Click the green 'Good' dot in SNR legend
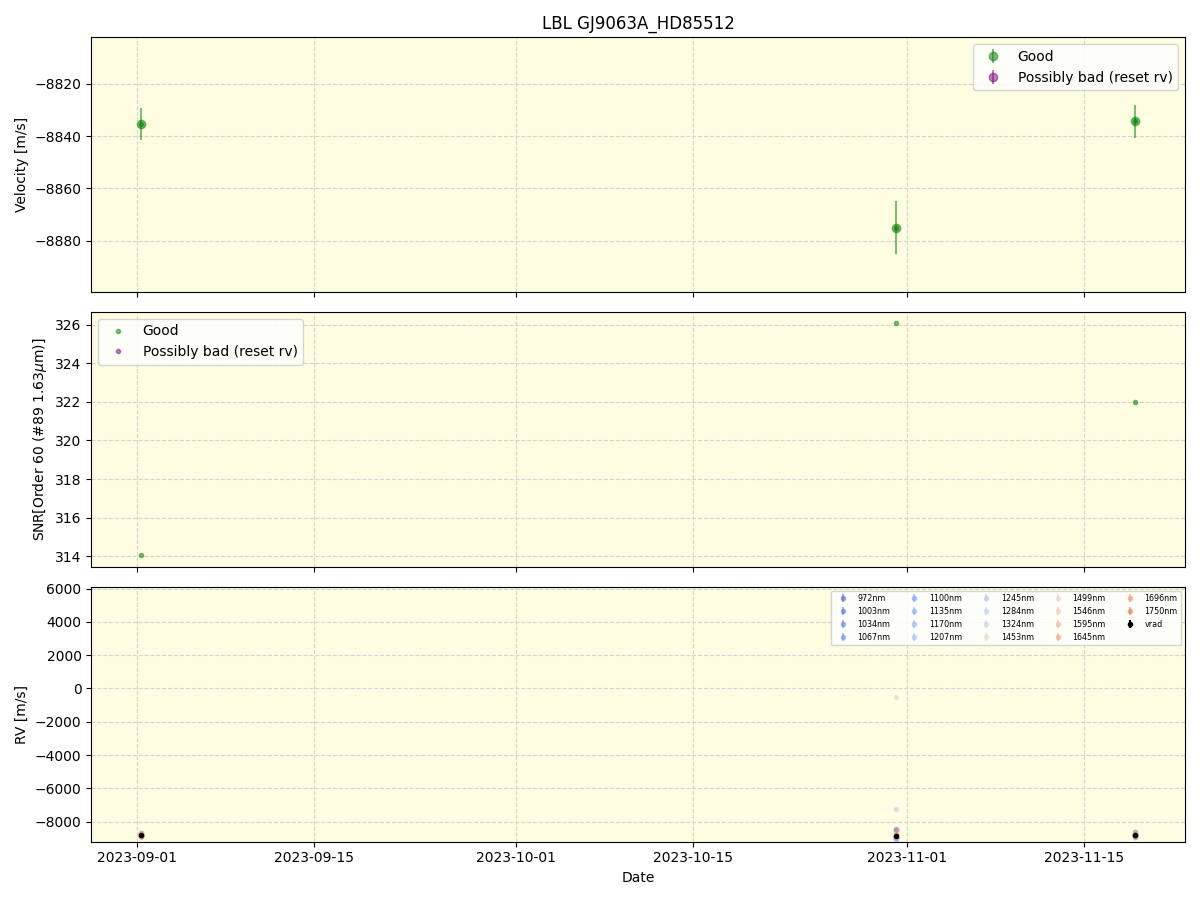The height and width of the screenshot is (900, 1200). pos(118,331)
